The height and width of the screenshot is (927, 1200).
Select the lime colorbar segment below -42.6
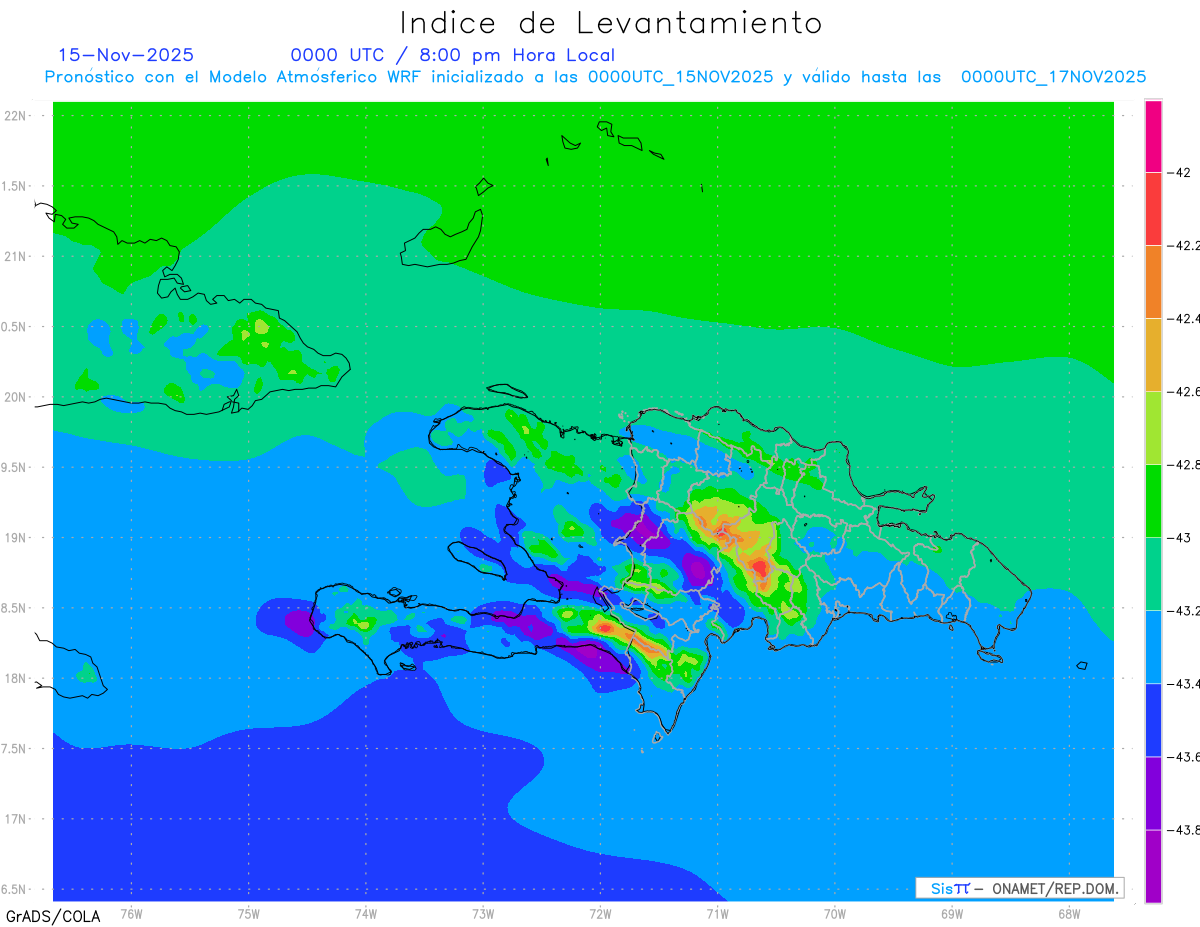1153,427
